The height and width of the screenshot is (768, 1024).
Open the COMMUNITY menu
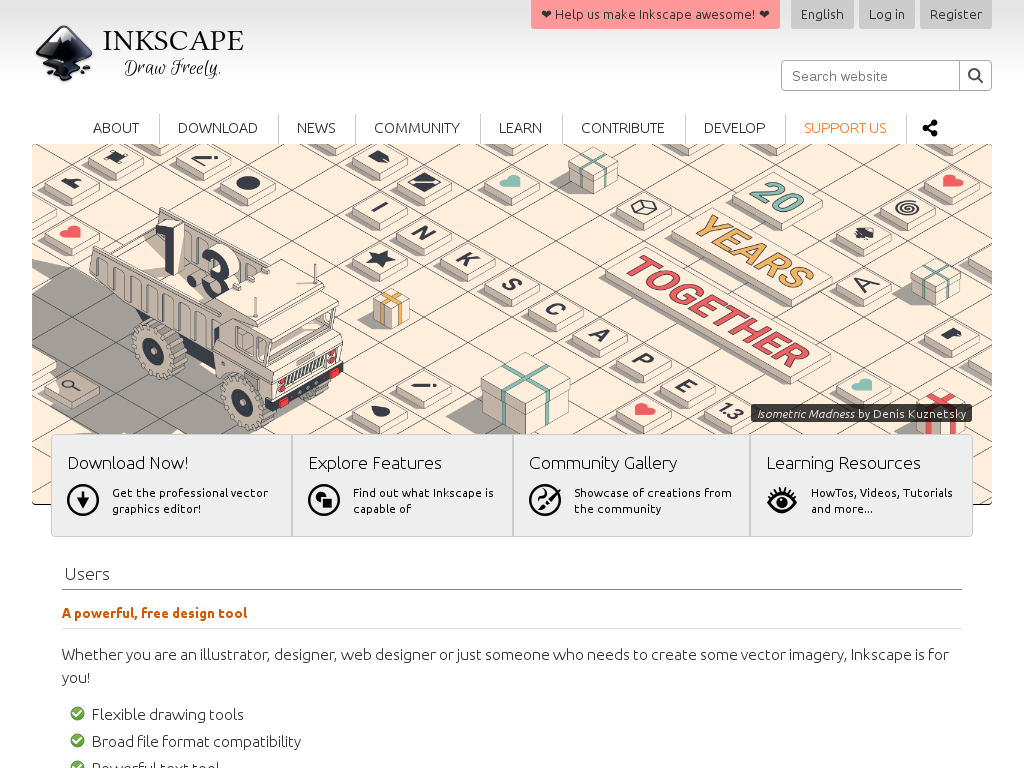(x=417, y=128)
